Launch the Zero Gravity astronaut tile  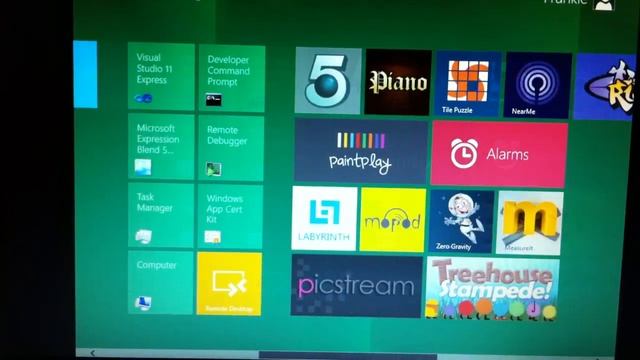tap(461, 222)
